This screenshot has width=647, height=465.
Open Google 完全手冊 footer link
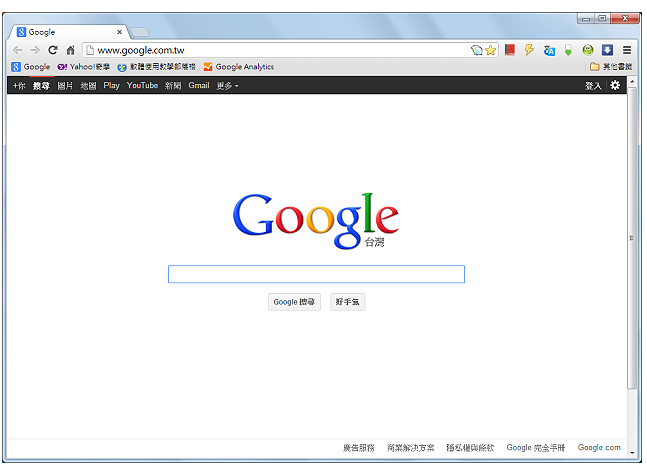[536, 448]
